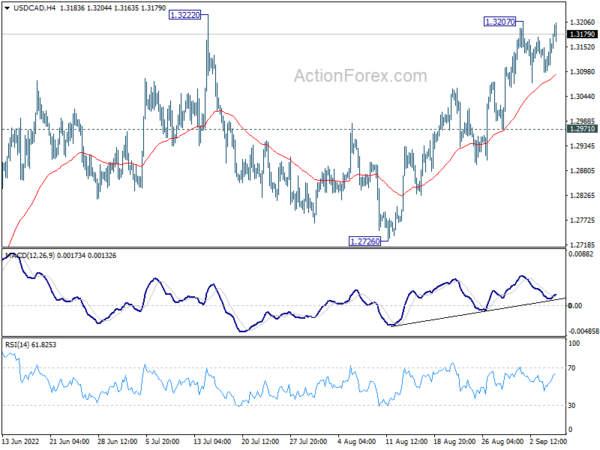Viewport: 600px width, 450px height.
Task: Click the MACD zero level 0.00 label
Action: [575, 306]
